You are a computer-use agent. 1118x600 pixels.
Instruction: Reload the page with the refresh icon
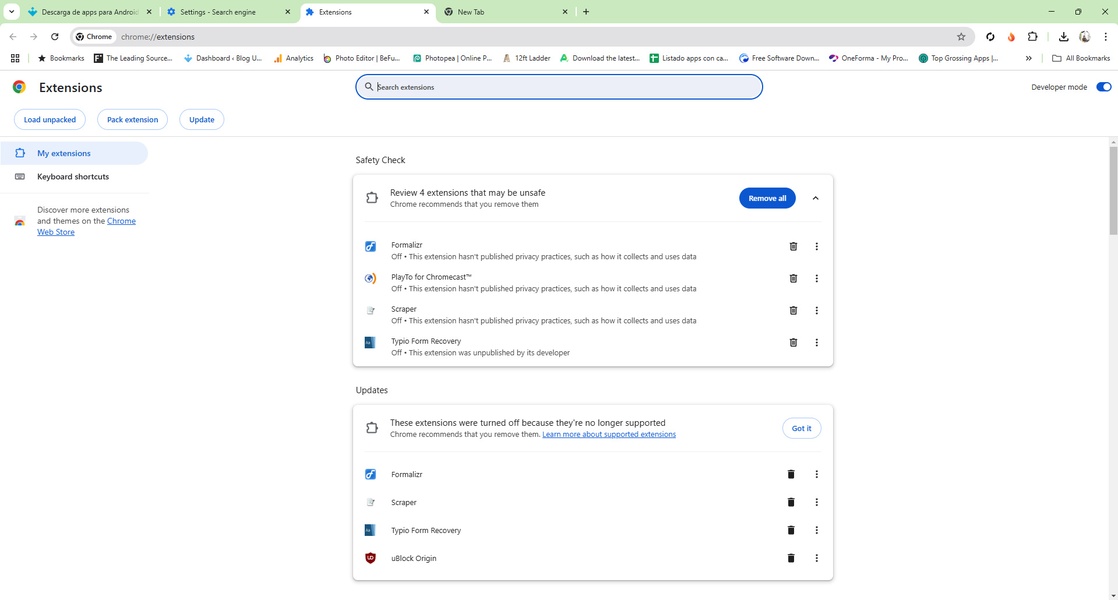tap(54, 37)
